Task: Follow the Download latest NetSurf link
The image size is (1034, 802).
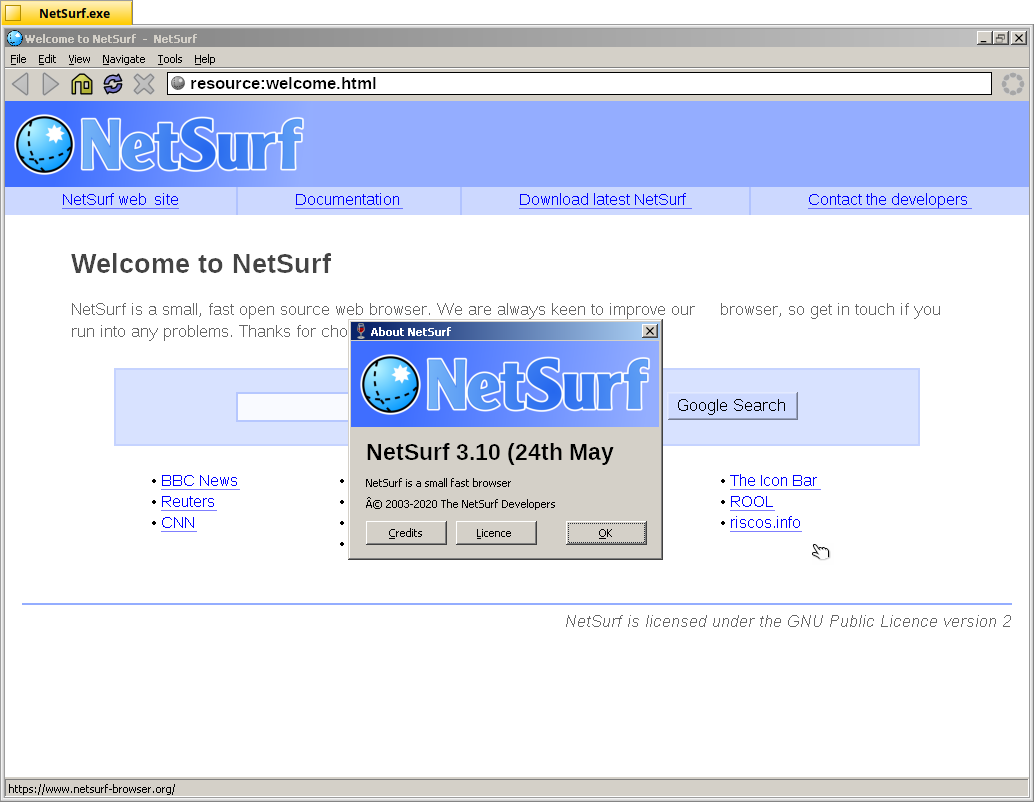Action: click(603, 200)
